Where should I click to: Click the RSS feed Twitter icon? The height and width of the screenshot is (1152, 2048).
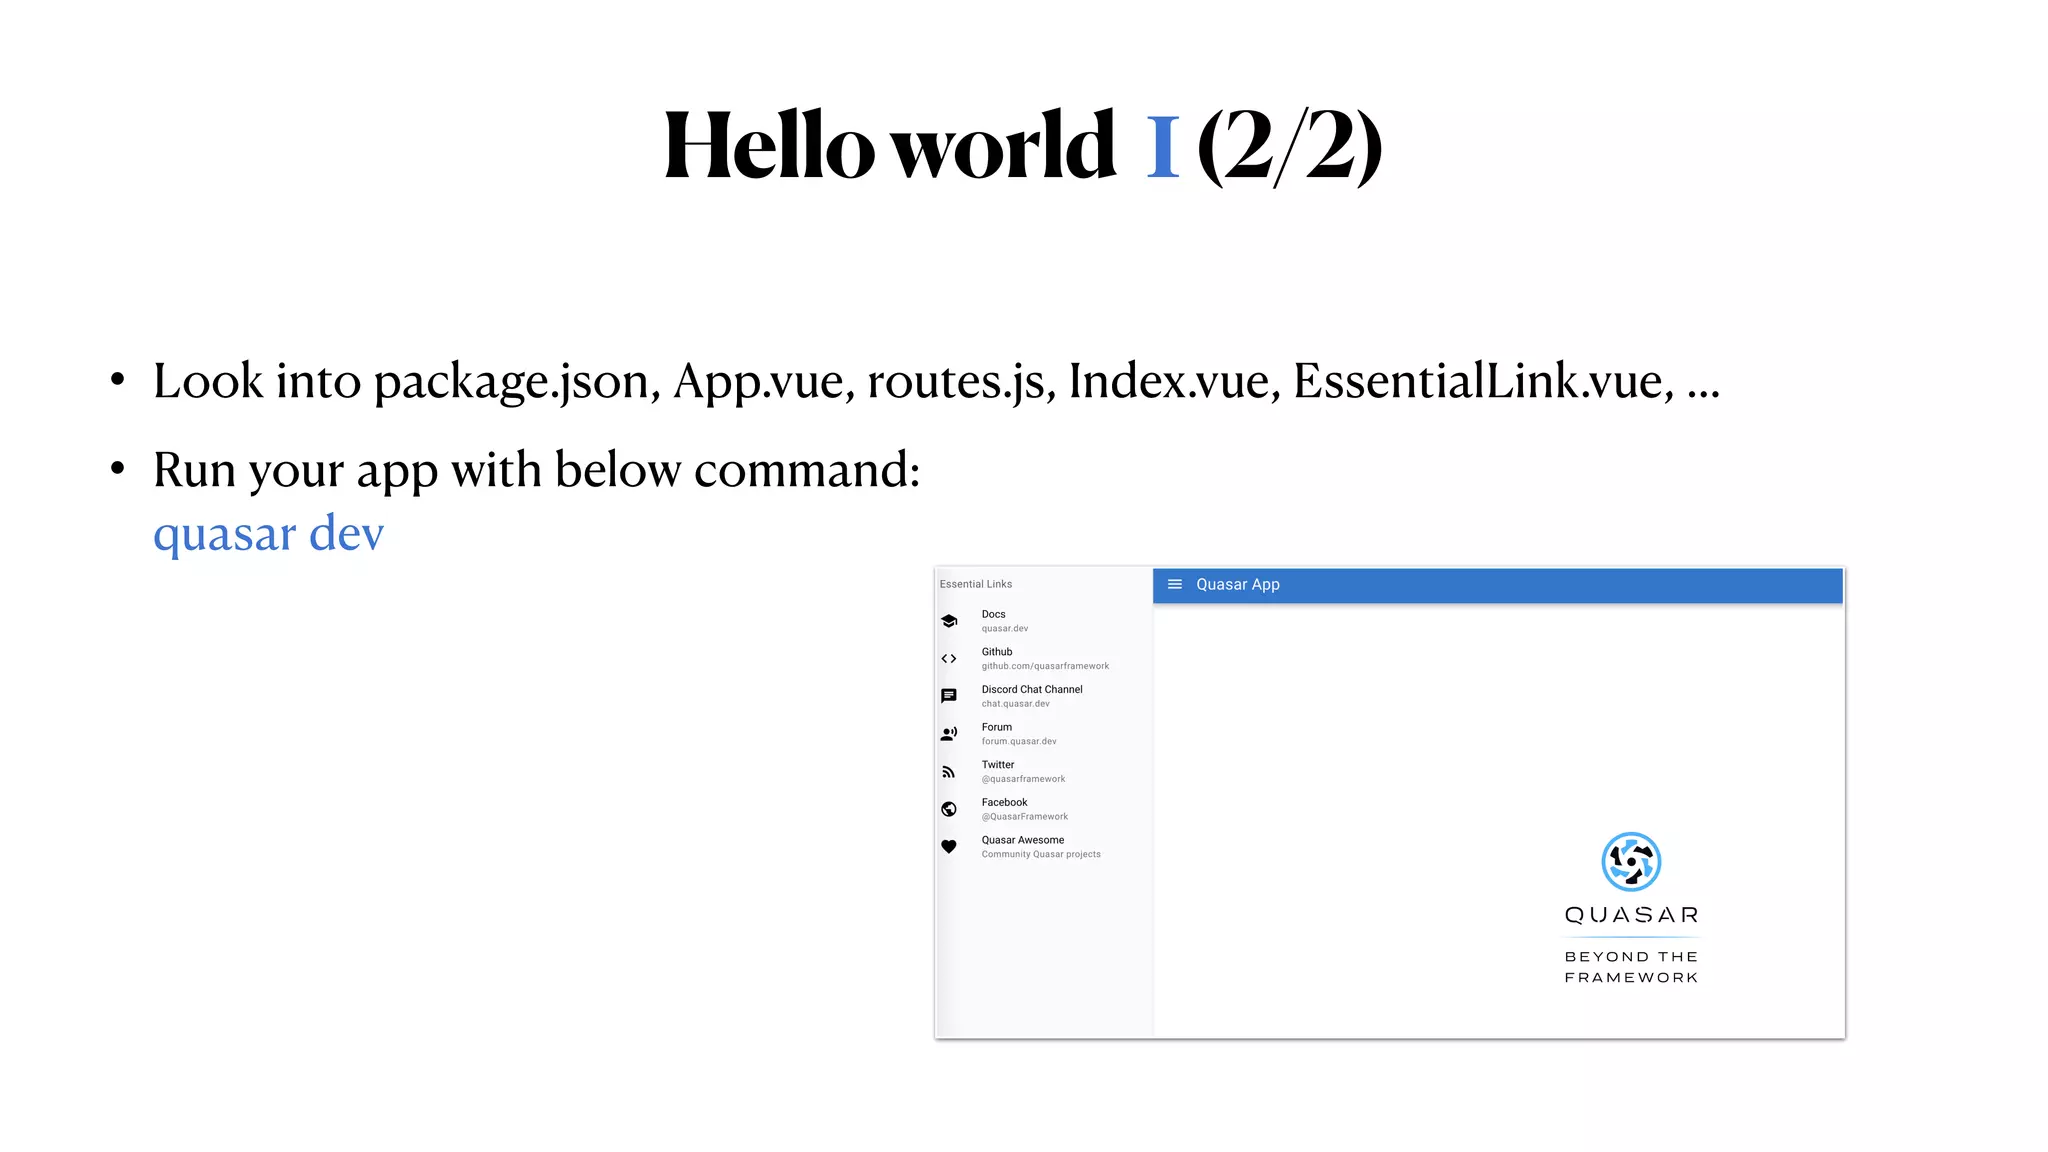click(949, 771)
